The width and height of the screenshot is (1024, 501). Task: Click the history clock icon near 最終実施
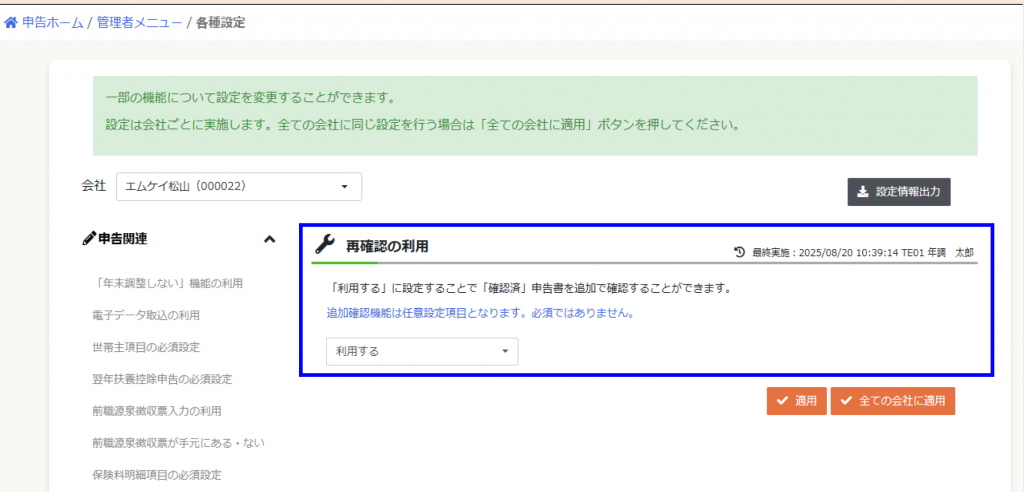[740, 251]
